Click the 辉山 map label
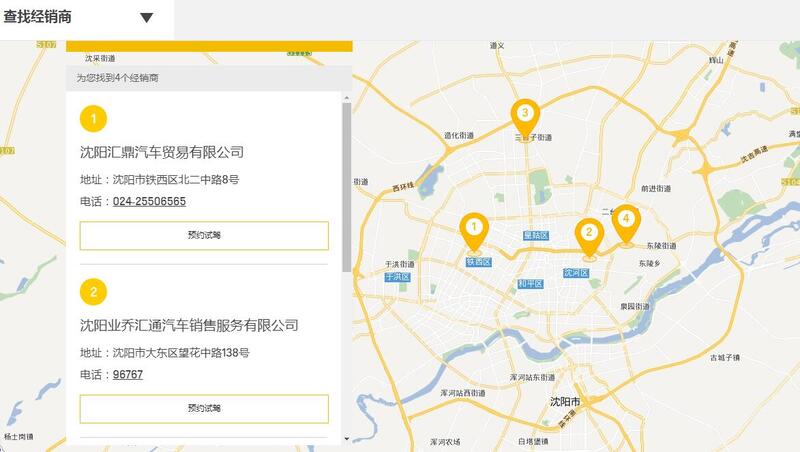This screenshot has width=800, height=452. click(716, 60)
